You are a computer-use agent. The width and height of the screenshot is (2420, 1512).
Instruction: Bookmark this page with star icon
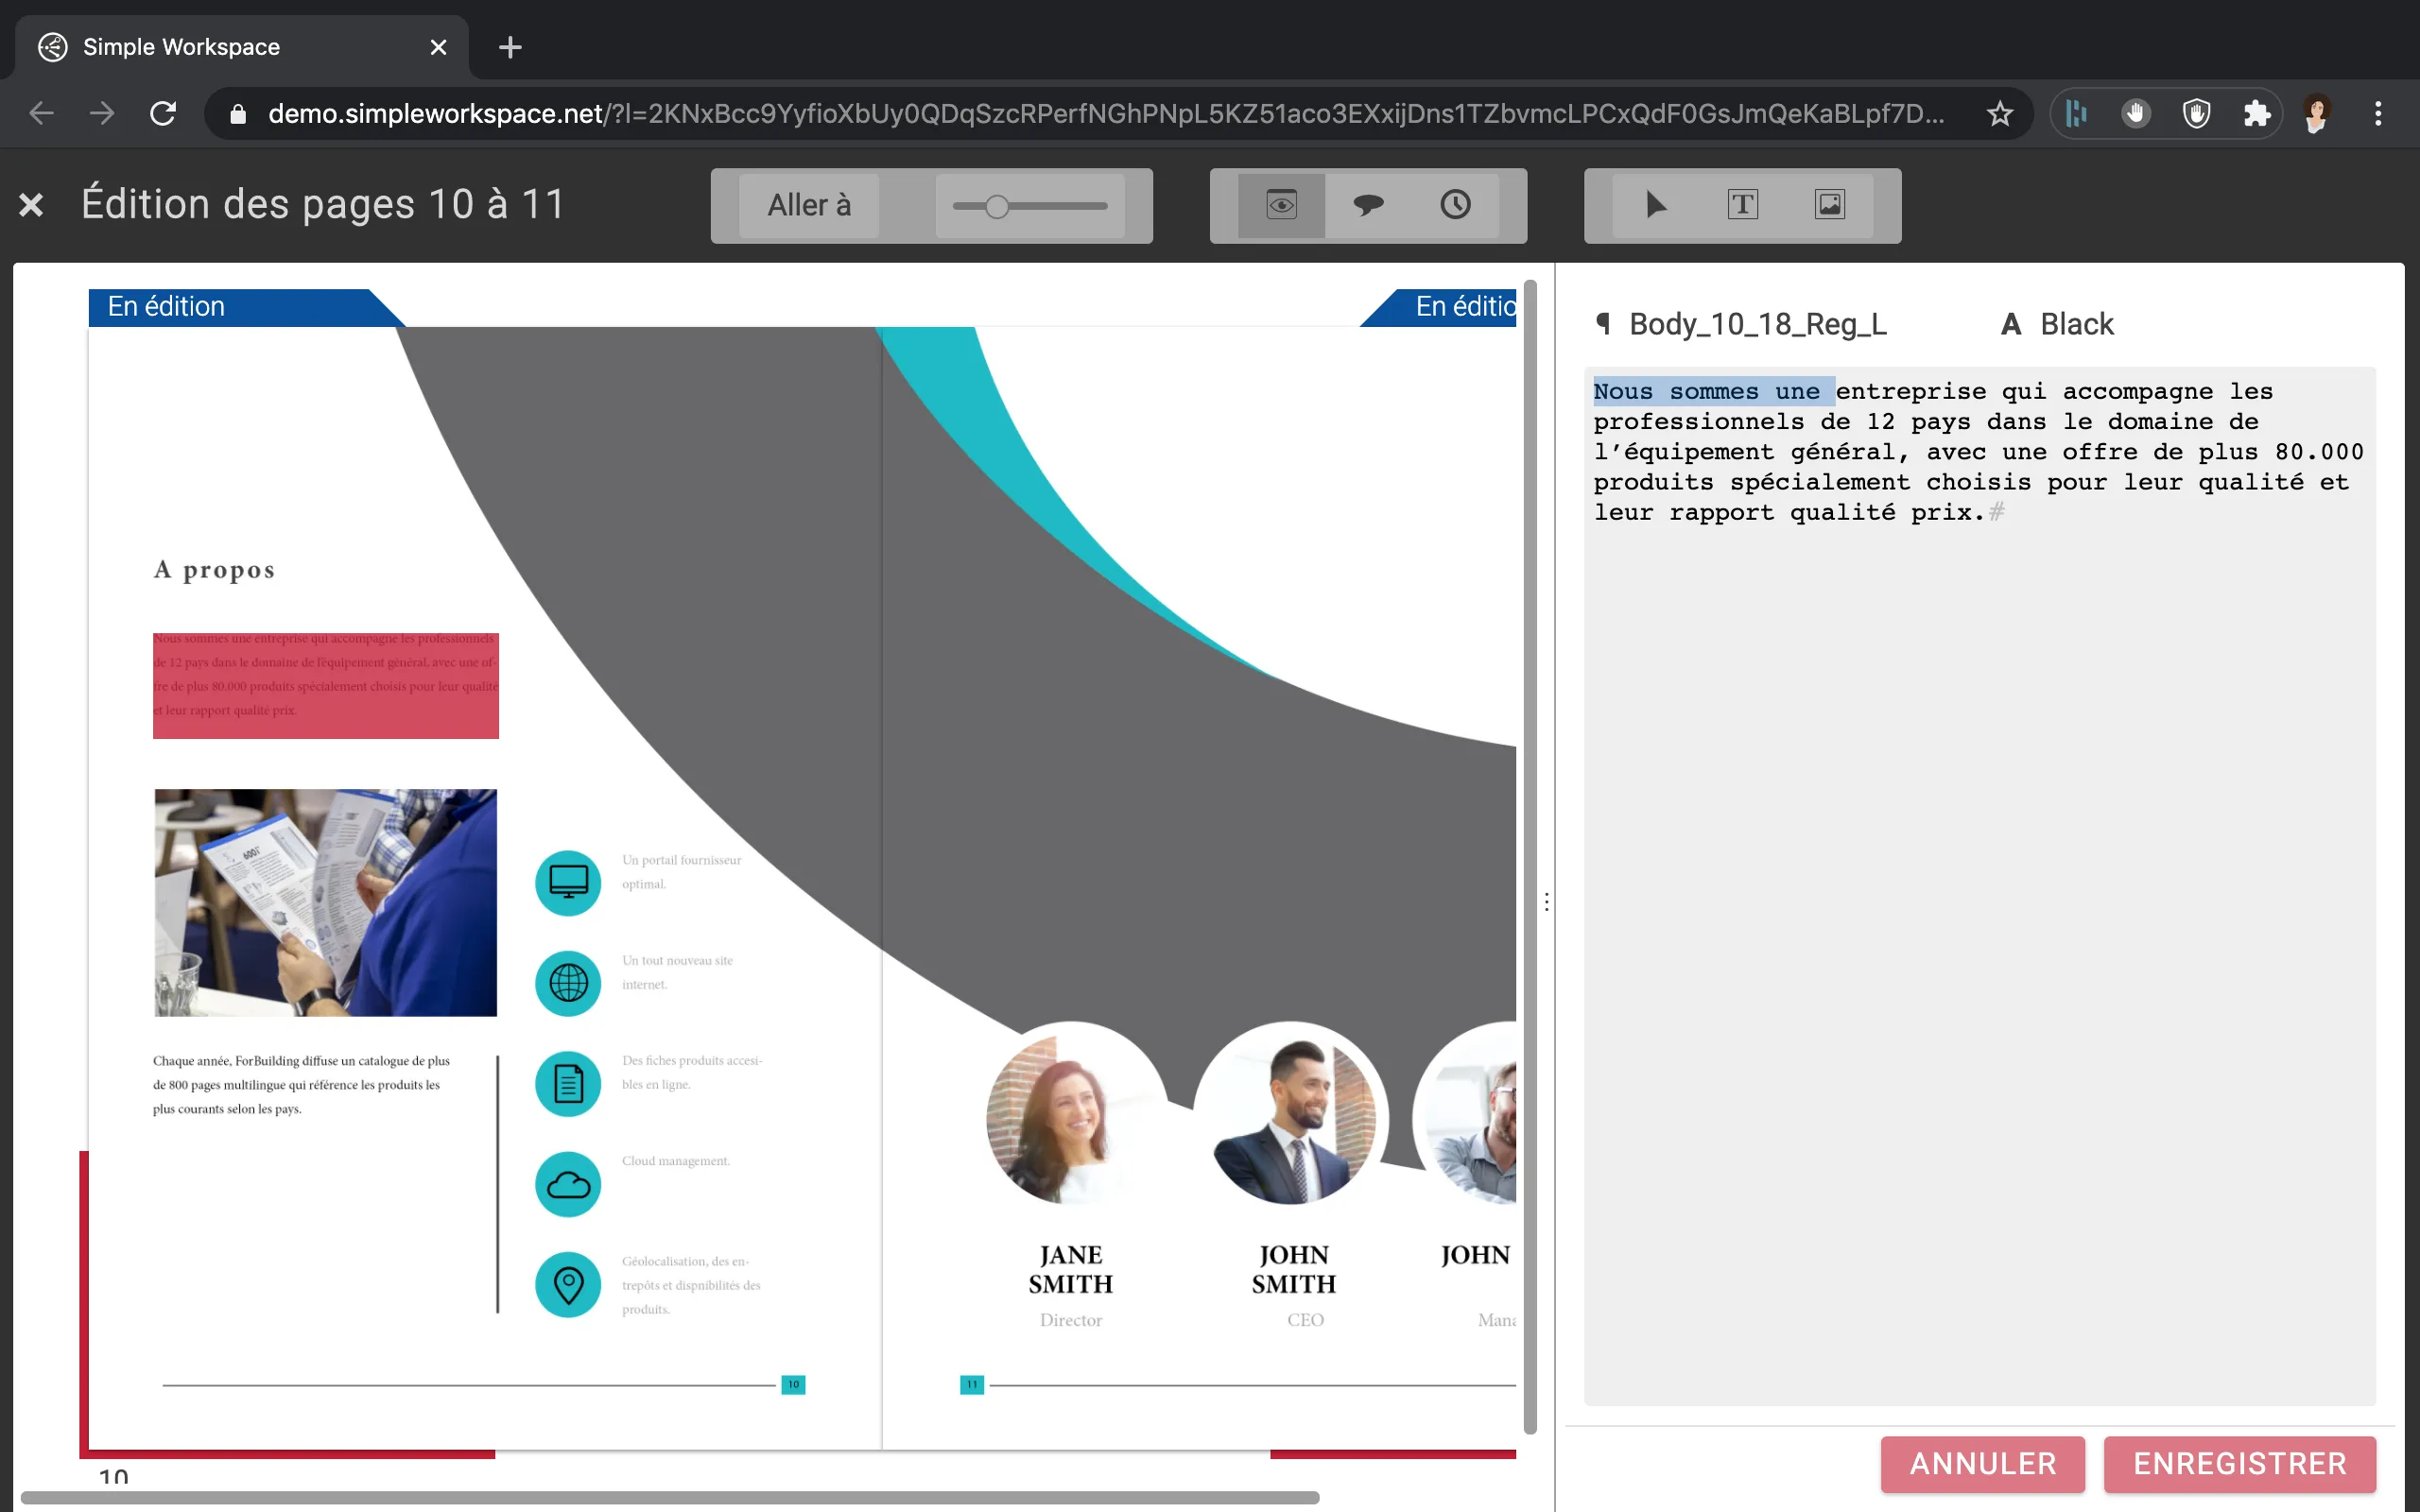click(1999, 114)
